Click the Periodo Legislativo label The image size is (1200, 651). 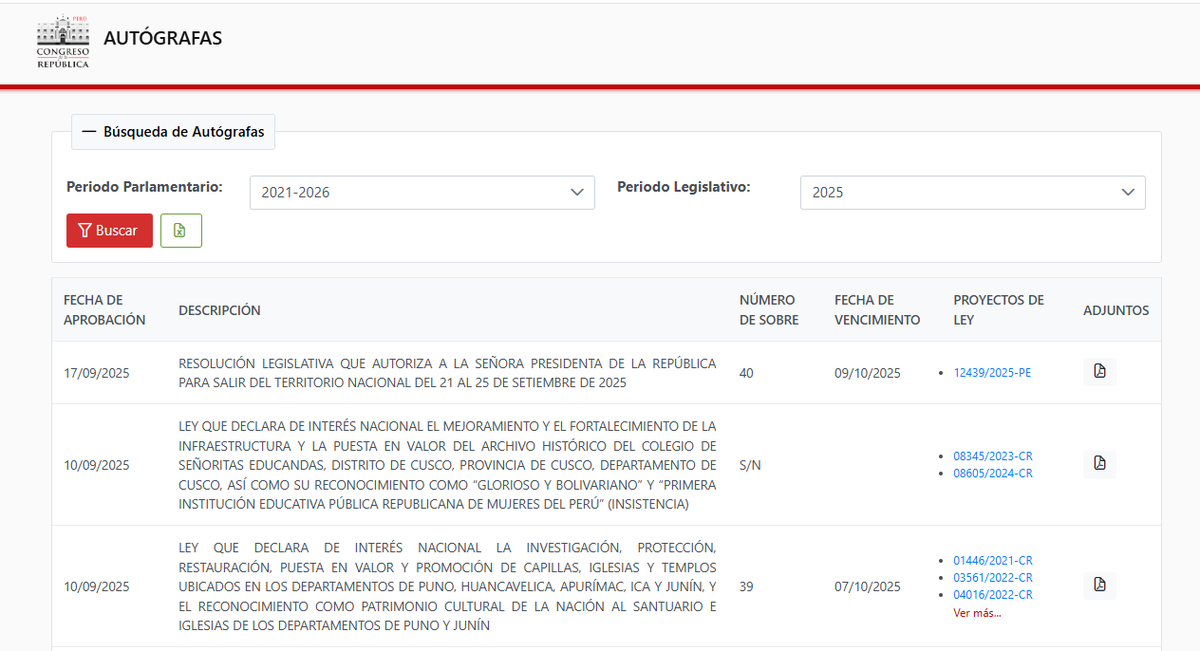coord(684,187)
